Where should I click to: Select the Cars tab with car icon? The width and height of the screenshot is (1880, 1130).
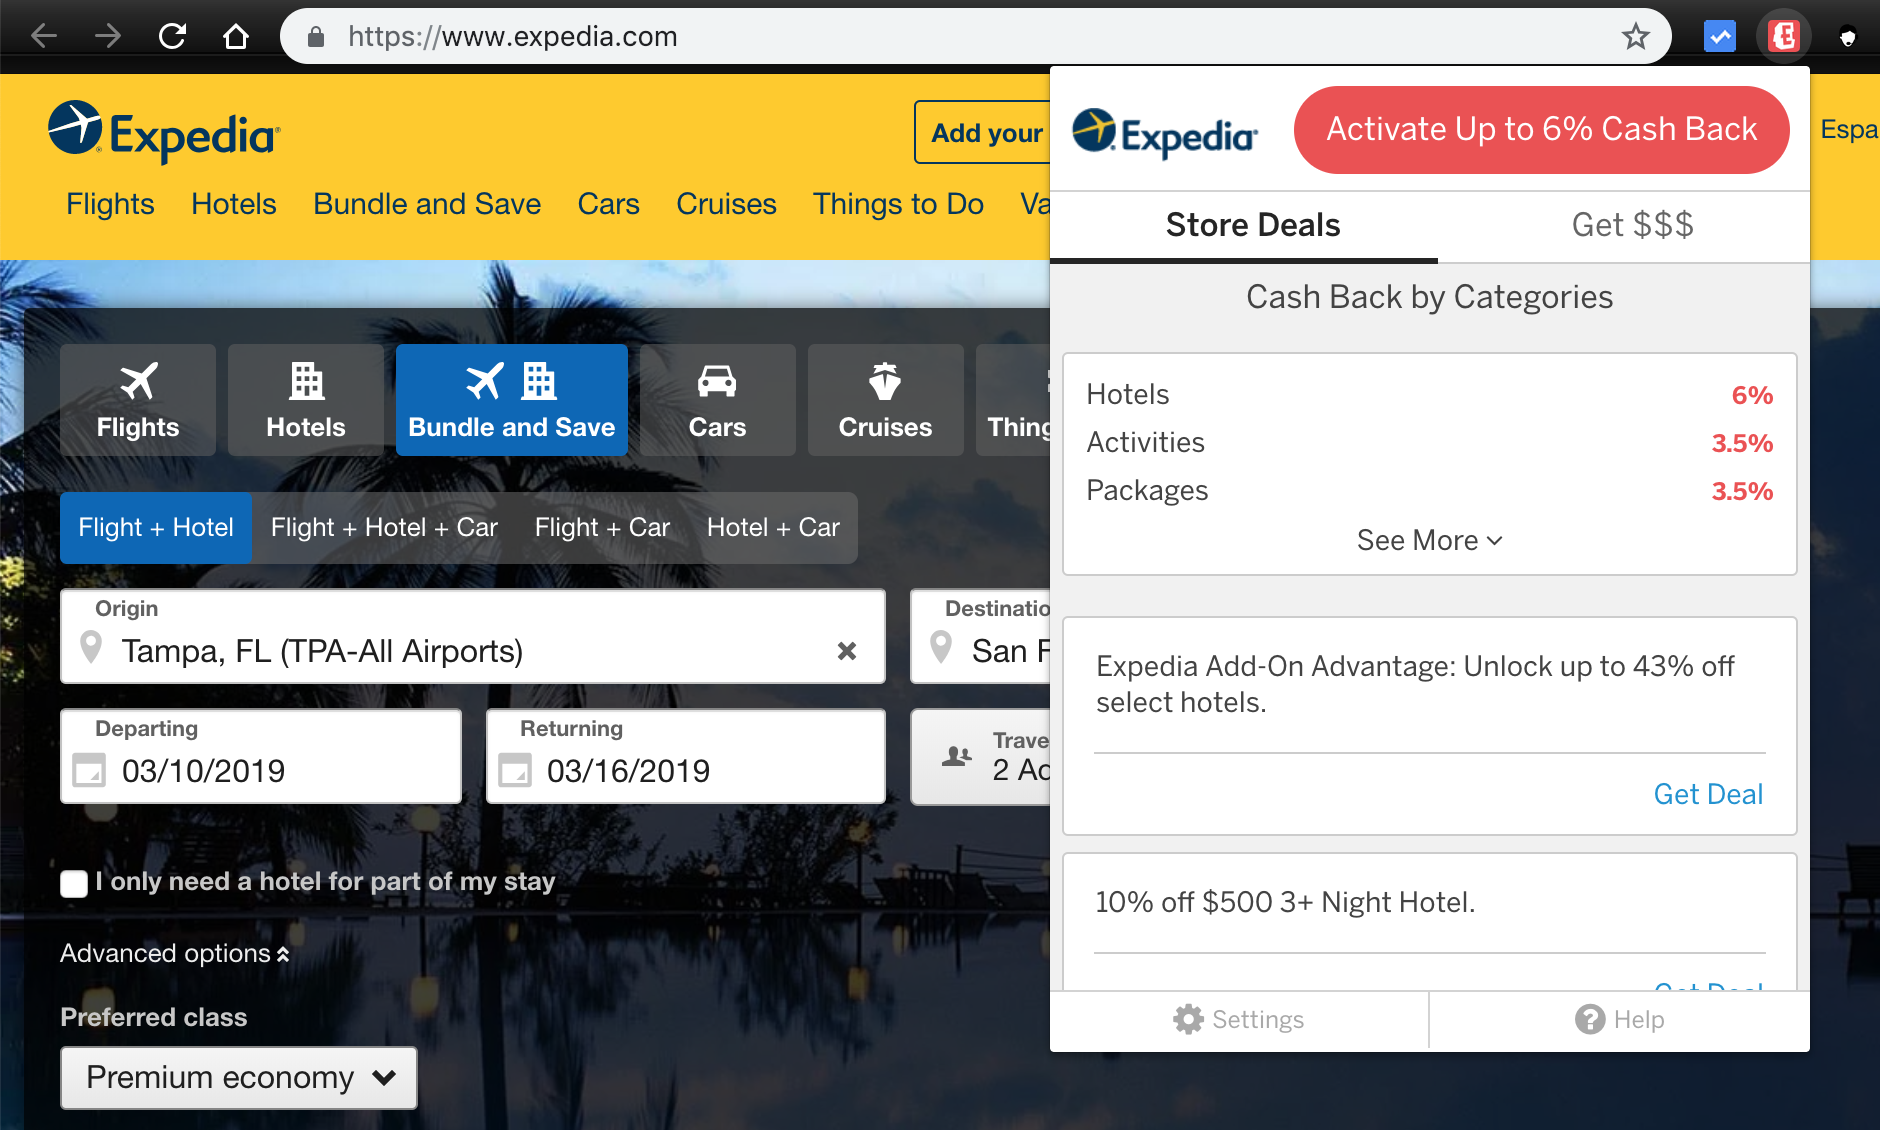[718, 400]
